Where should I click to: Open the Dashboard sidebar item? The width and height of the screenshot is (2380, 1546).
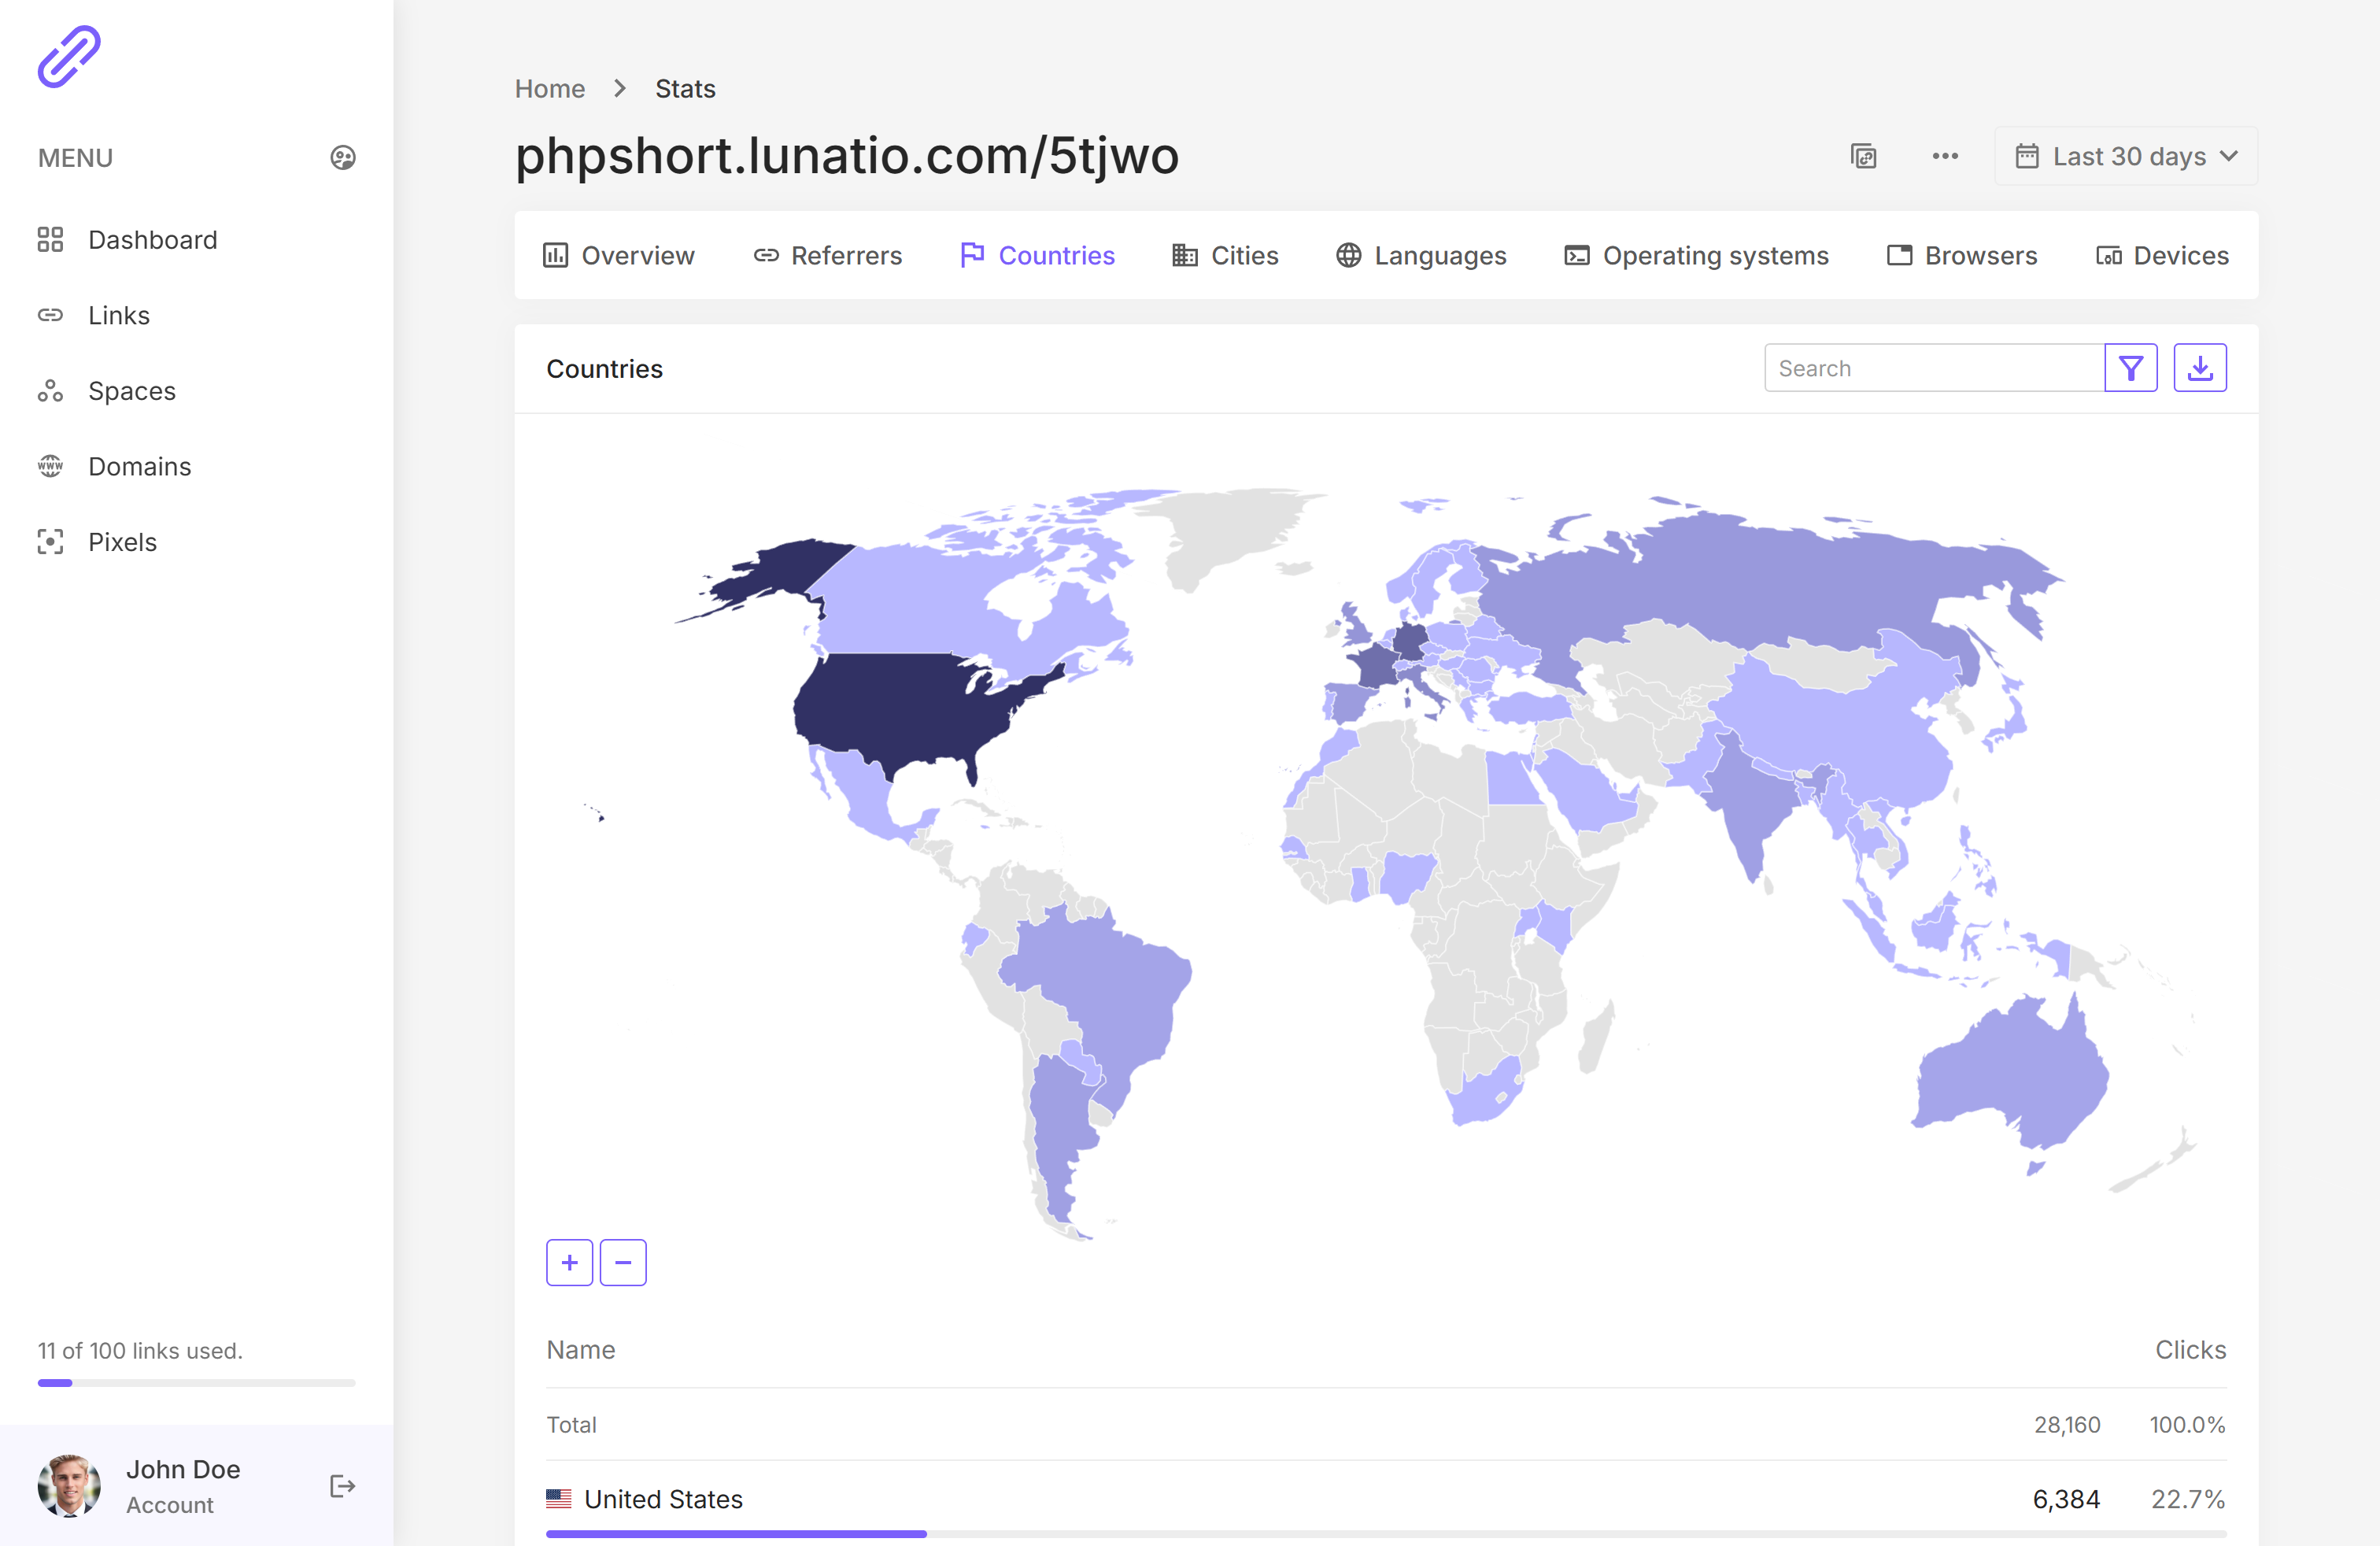click(152, 240)
